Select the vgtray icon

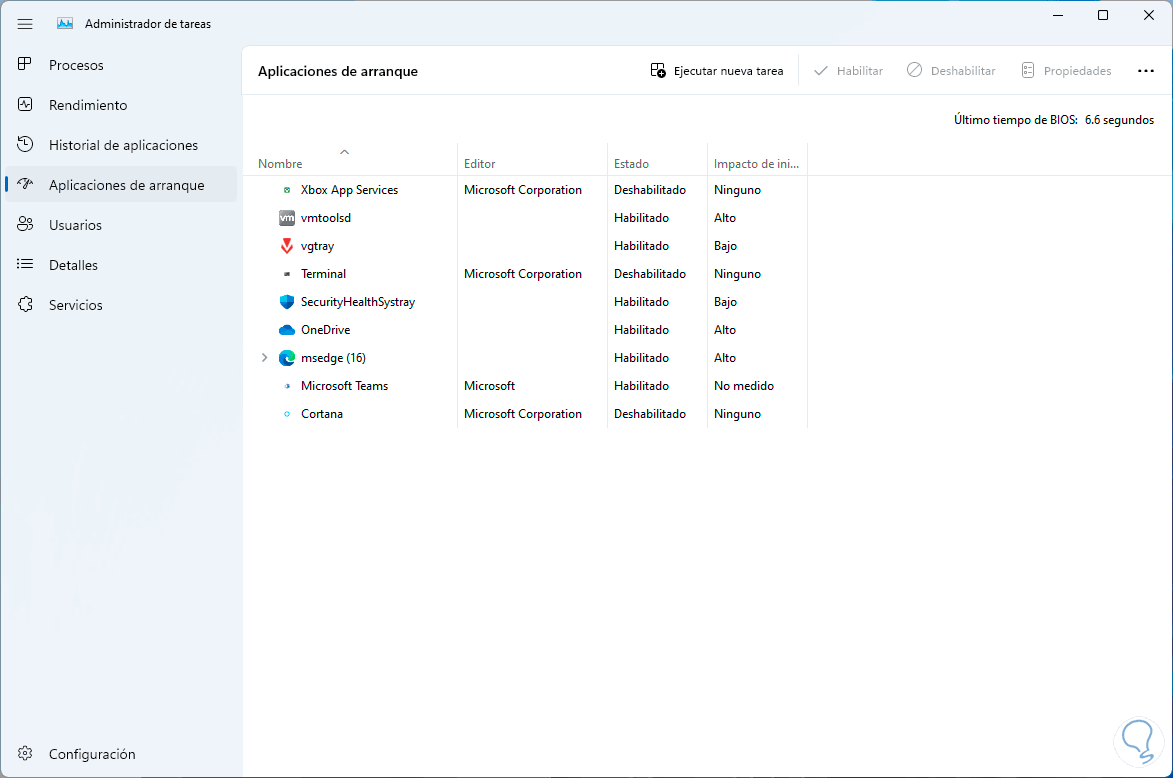[x=287, y=245]
